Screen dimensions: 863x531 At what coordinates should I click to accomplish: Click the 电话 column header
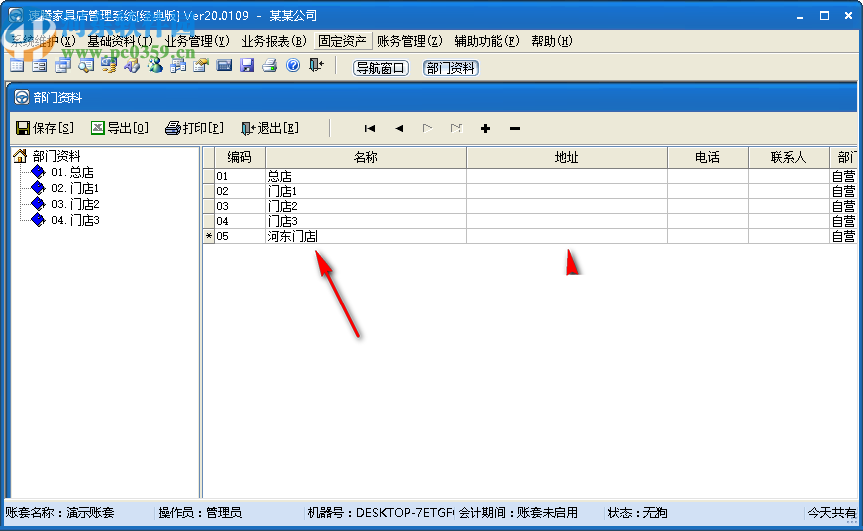707,157
